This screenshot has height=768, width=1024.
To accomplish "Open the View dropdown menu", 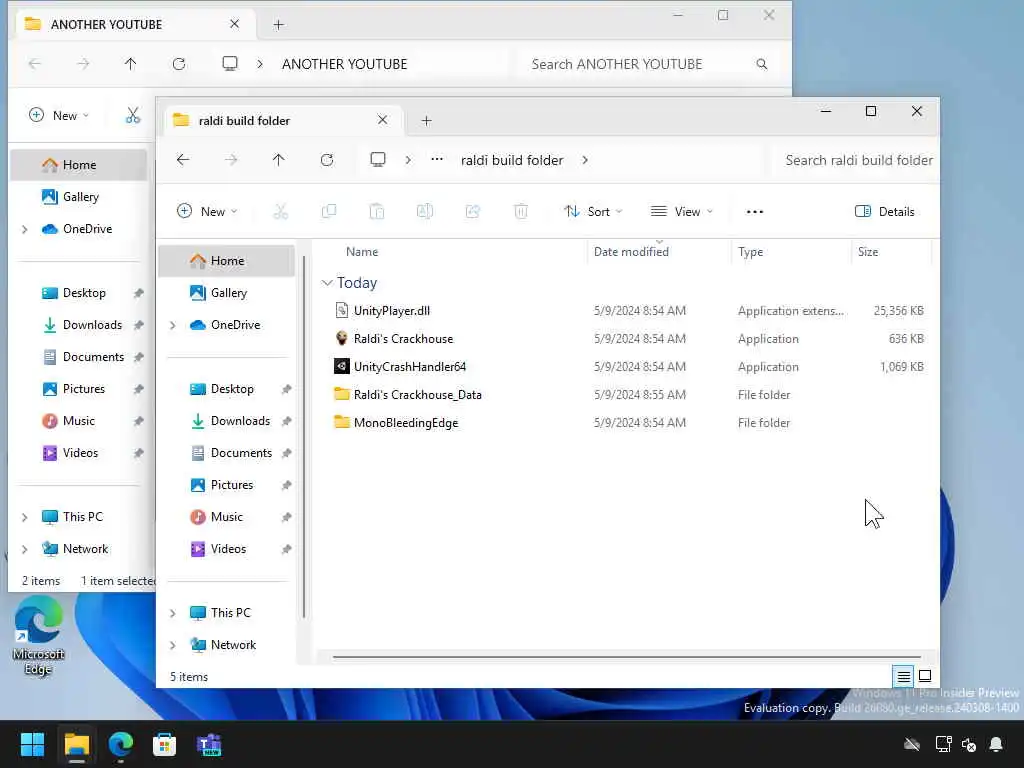I will [x=682, y=212].
